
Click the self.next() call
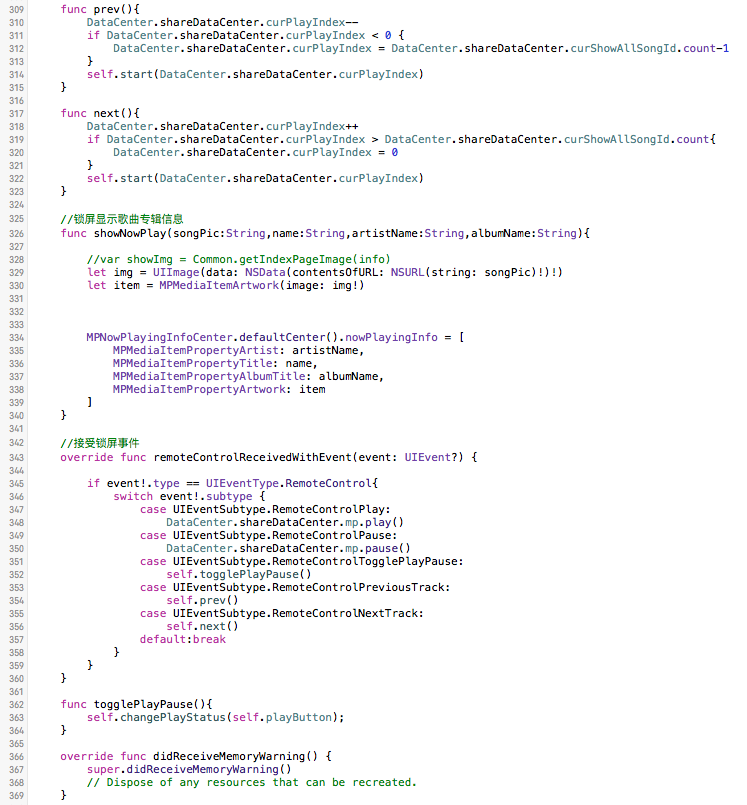pyautogui.click(x=202, y=626)
